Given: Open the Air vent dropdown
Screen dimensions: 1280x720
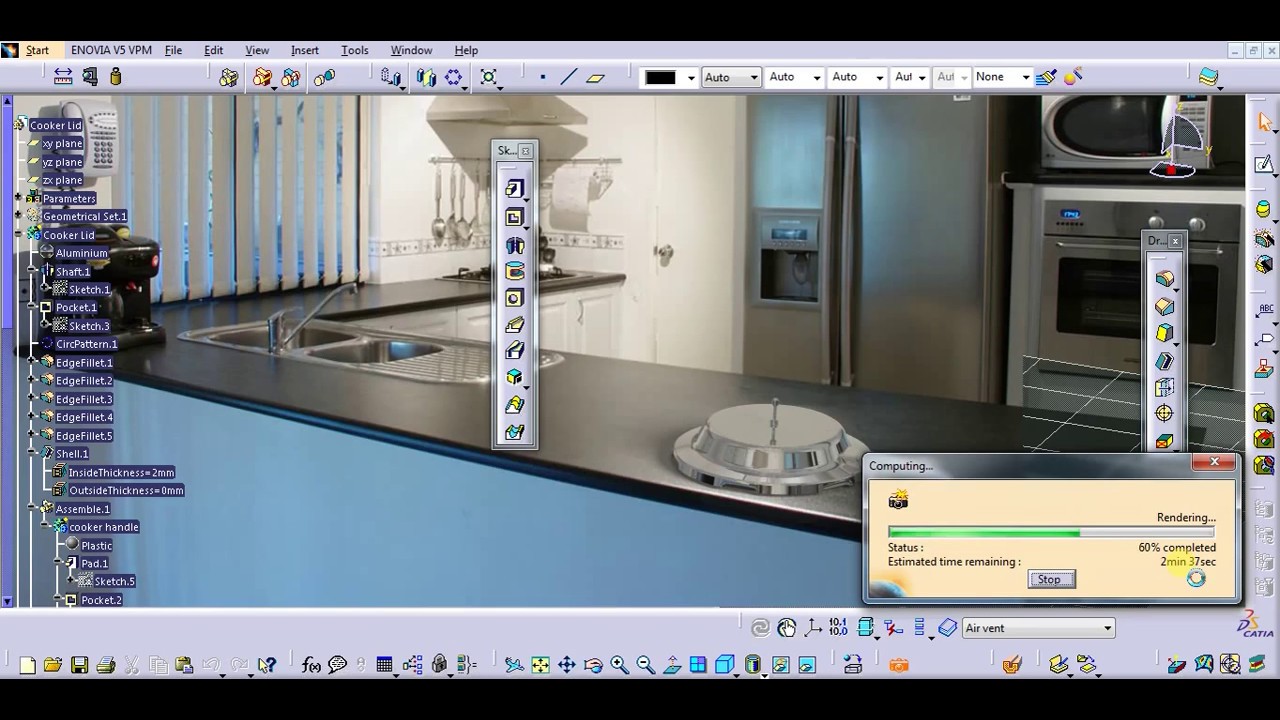Looking at the screenshot, I should pyautogui.click(x=1038, y=628).
